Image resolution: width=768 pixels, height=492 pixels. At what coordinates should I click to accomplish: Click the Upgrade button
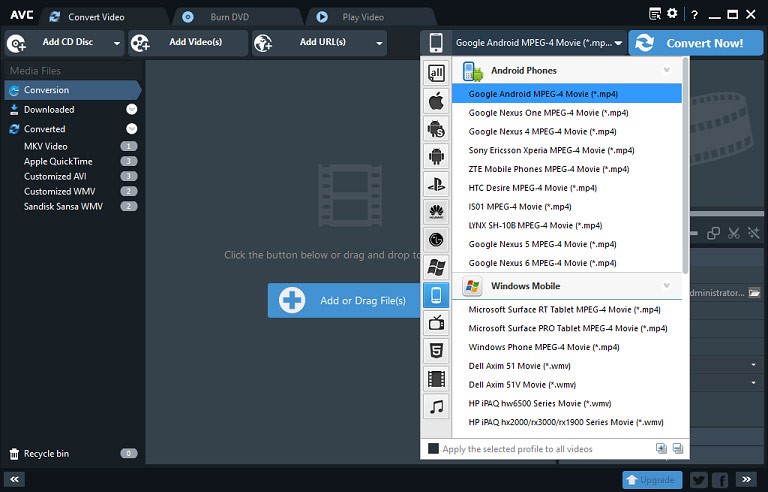pos(652,480)
